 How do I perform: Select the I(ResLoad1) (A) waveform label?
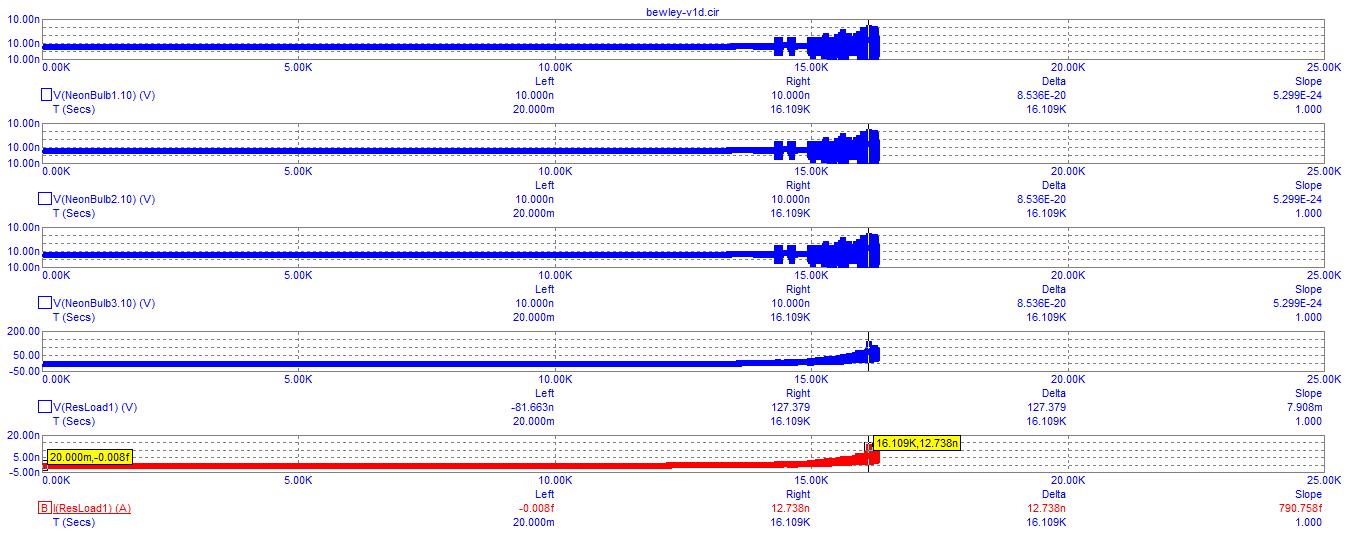click(x=92, y=508)
